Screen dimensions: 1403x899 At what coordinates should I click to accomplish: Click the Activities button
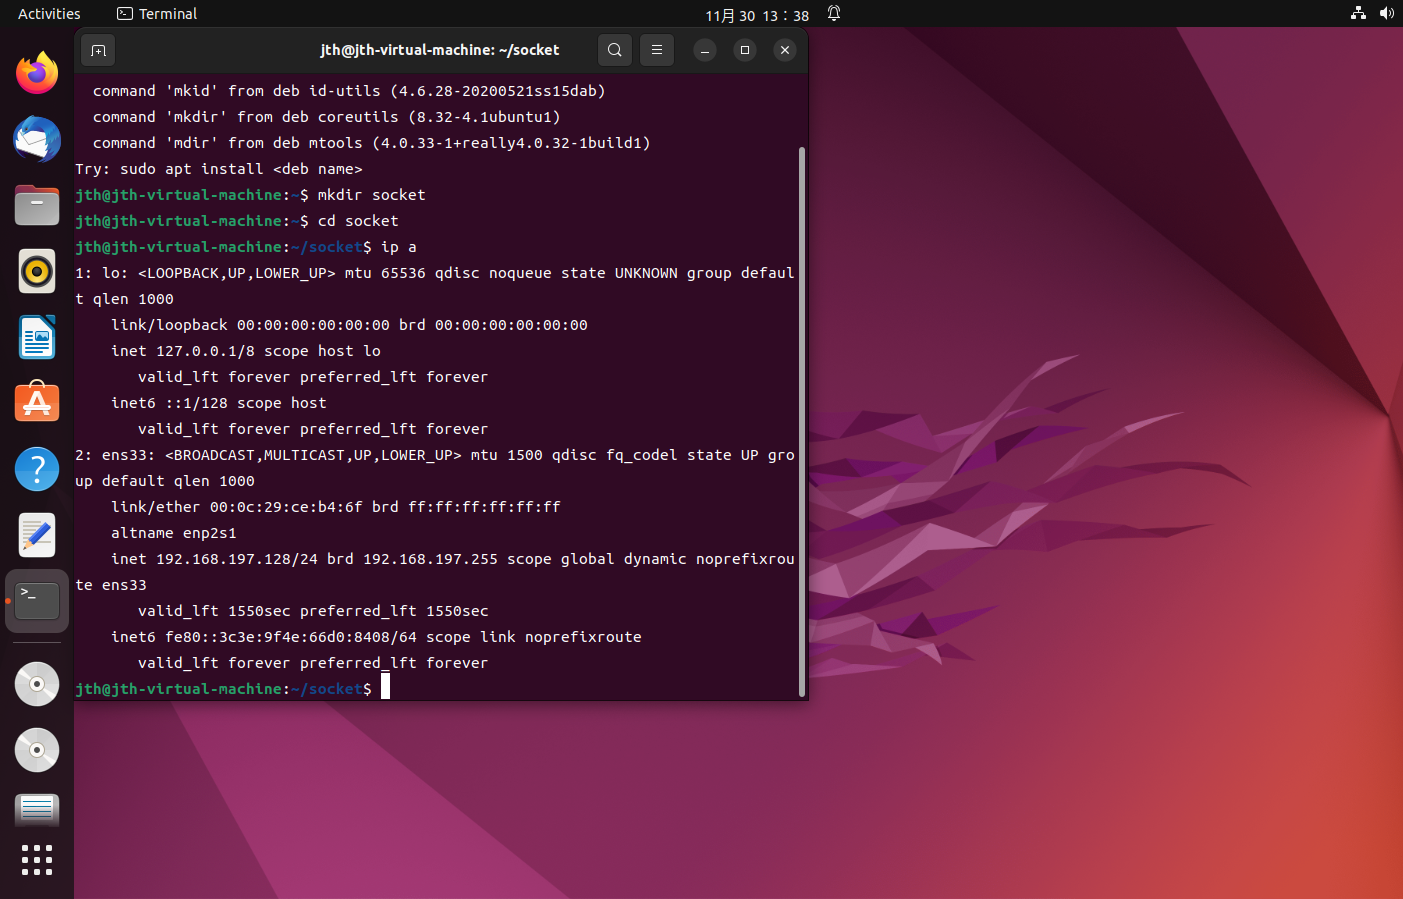pyautogui.click(x=49, y=14)
